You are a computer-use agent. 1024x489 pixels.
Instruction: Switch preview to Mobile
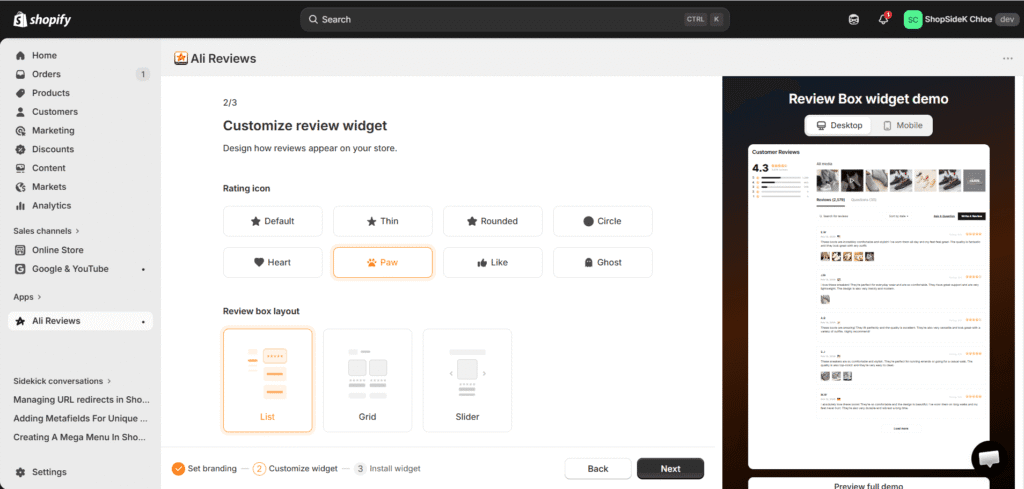point(903,125)
